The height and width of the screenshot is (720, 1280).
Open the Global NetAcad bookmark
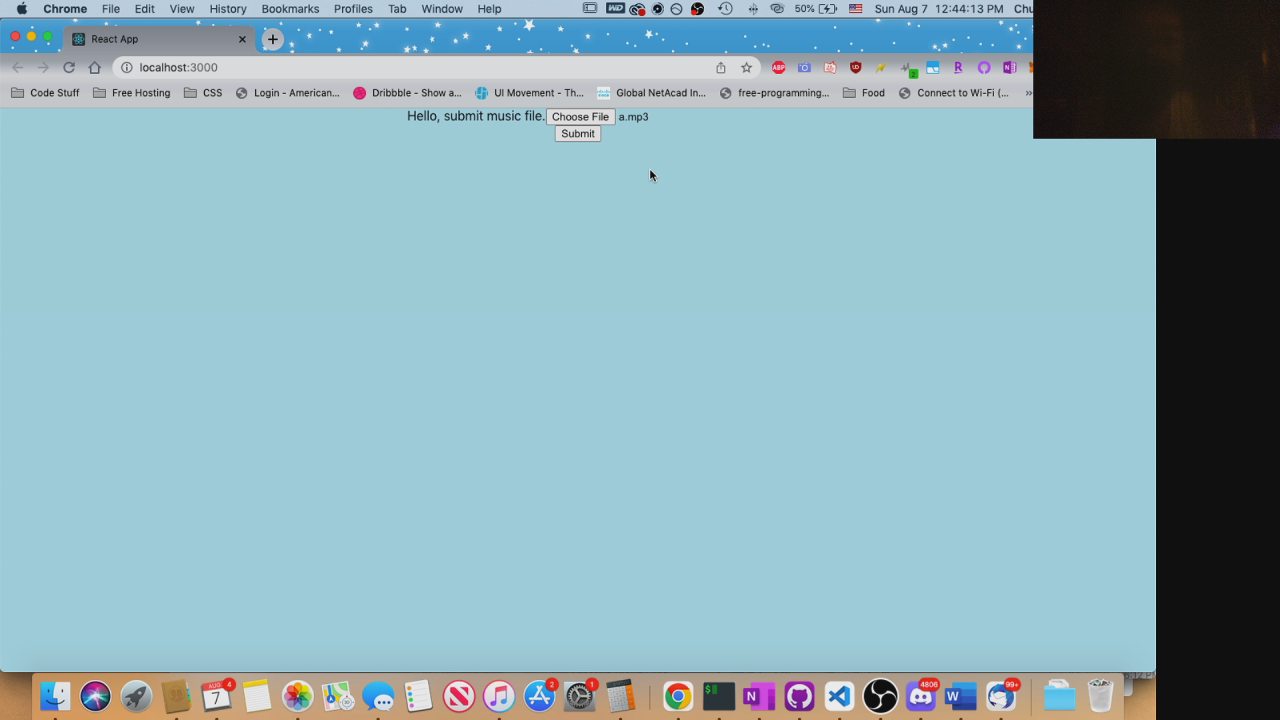[651, 93]
